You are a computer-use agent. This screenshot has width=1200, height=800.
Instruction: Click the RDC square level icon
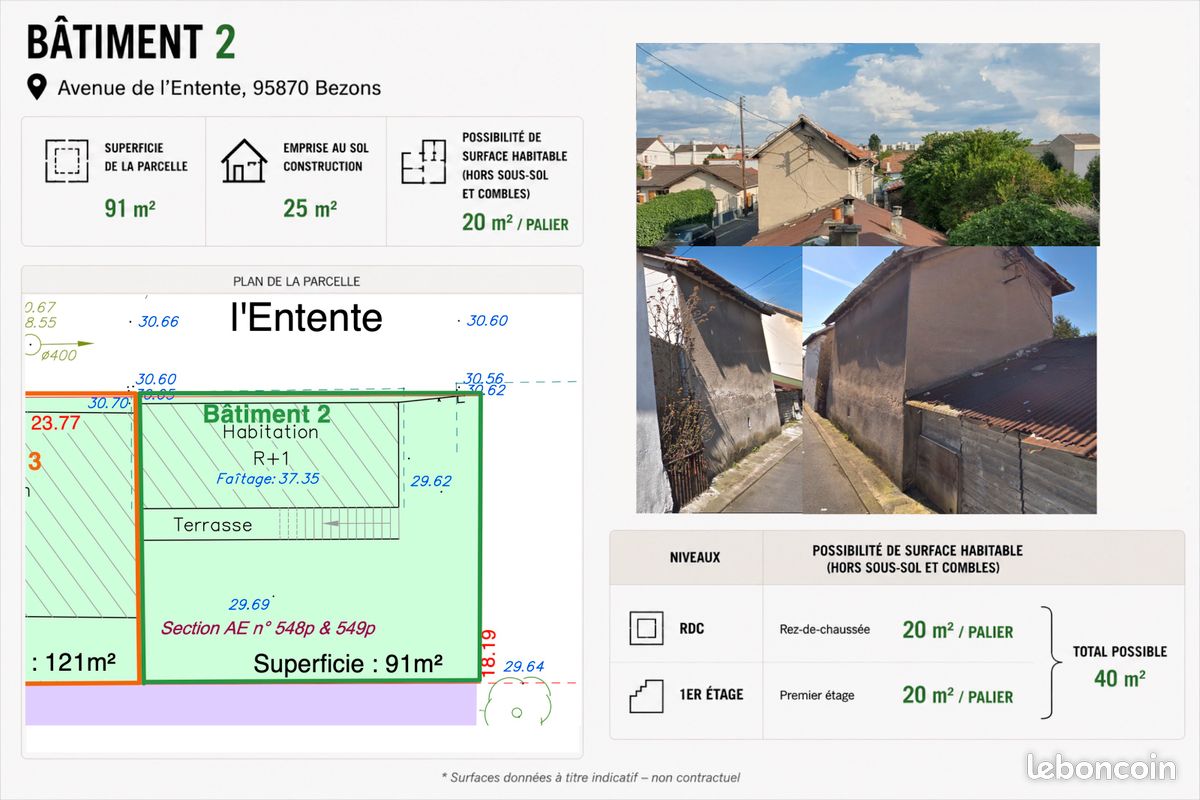(x=646, y=628)
